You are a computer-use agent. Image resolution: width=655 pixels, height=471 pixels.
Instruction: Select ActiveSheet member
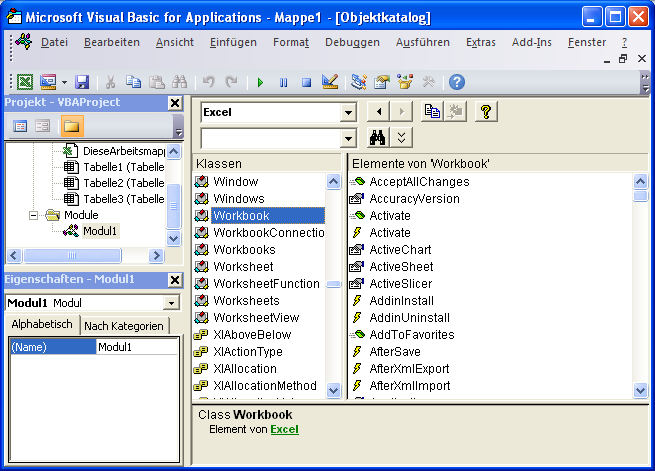(401, 266)
